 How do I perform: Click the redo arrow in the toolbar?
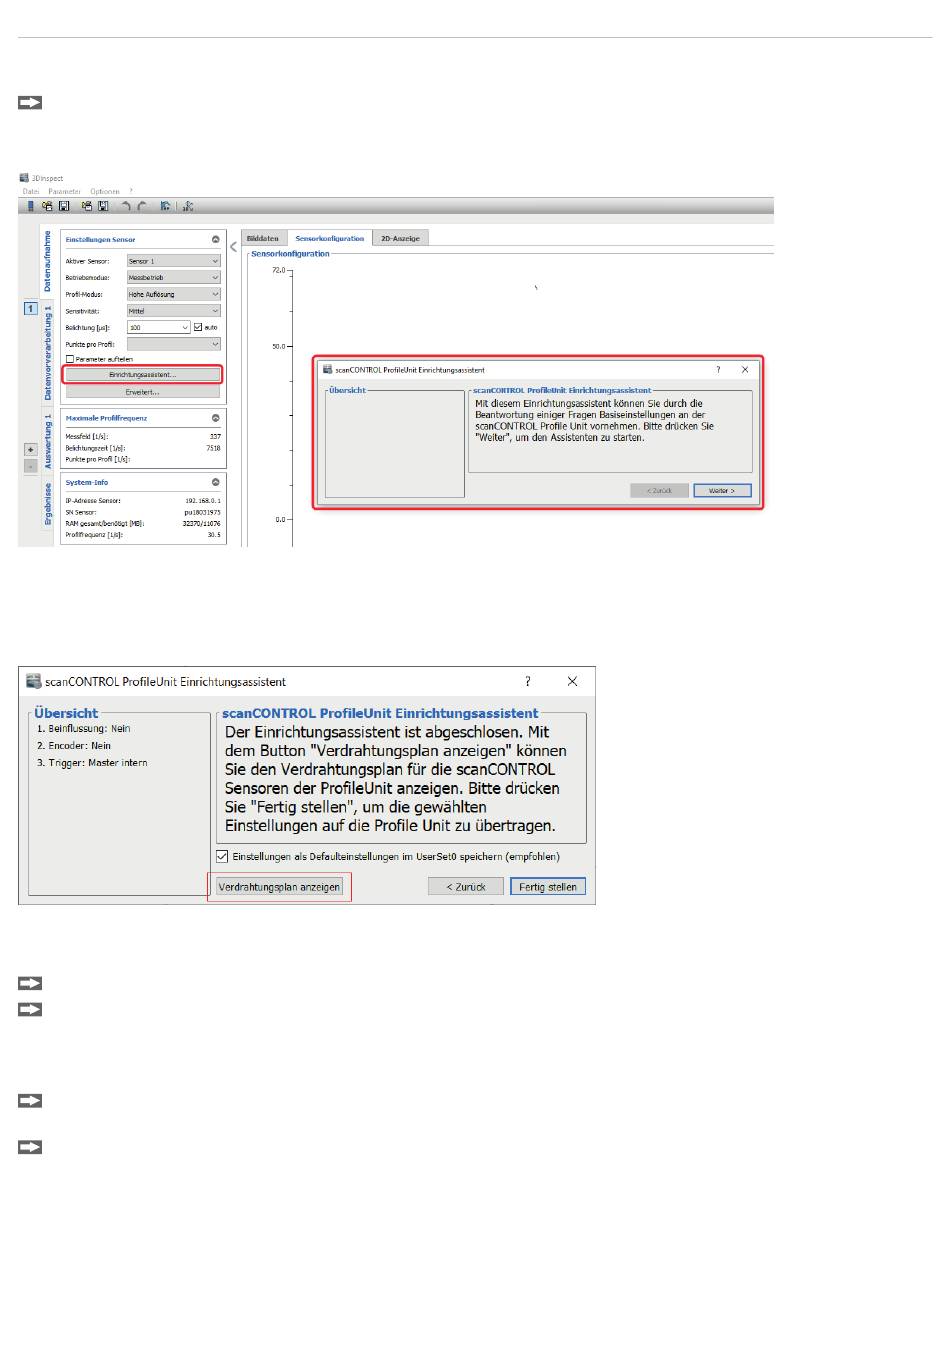[142, 206]
